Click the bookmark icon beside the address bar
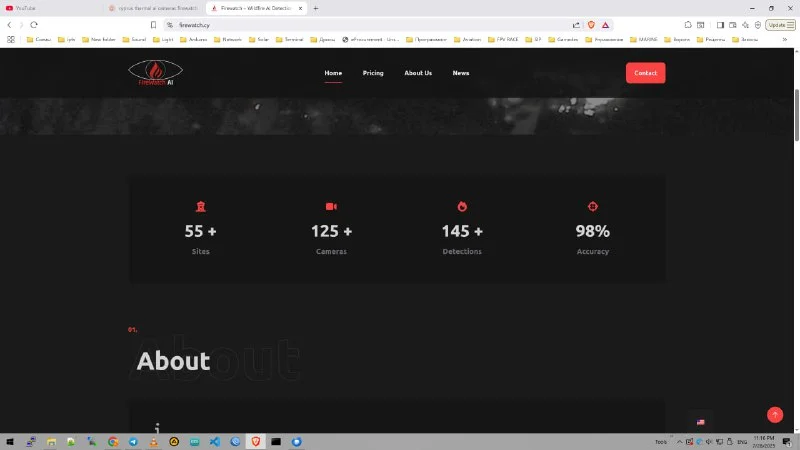Screen dimensions: 800x450 point(153,24)
